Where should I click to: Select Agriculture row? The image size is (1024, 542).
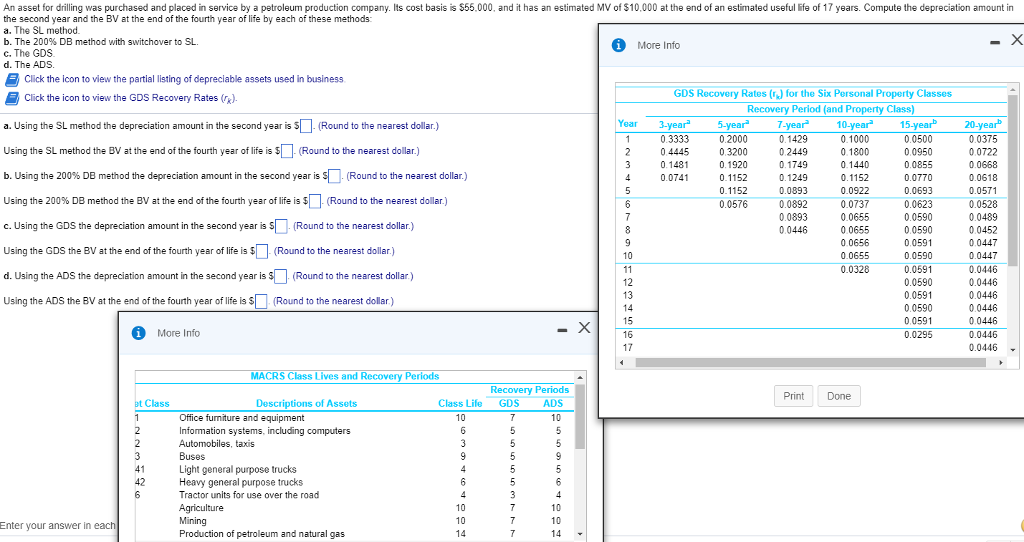click(354, 508)
